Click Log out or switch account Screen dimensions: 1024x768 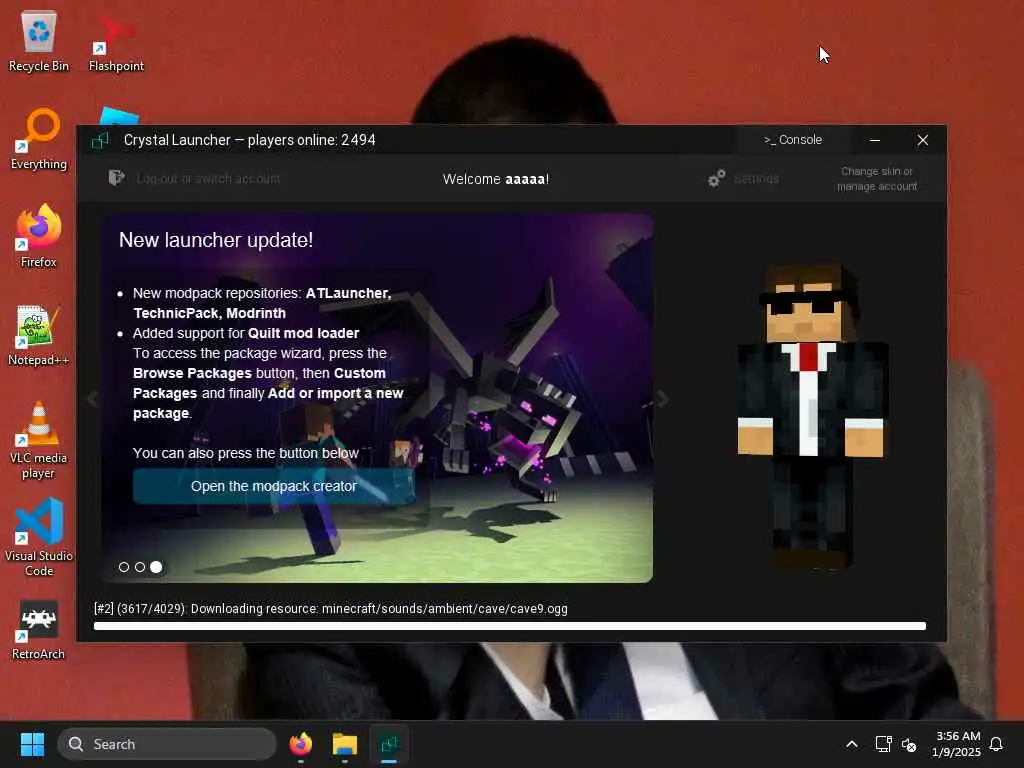[208, 178]
